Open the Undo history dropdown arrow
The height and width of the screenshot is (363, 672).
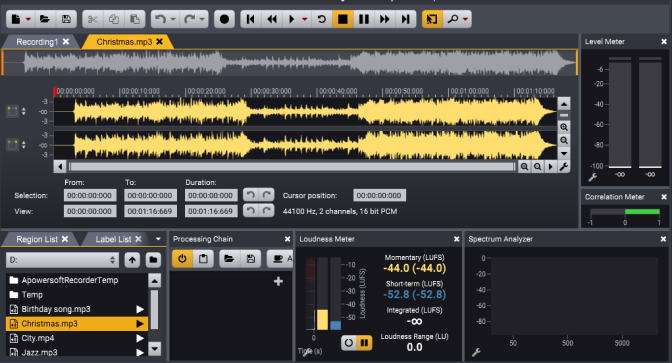173,19
